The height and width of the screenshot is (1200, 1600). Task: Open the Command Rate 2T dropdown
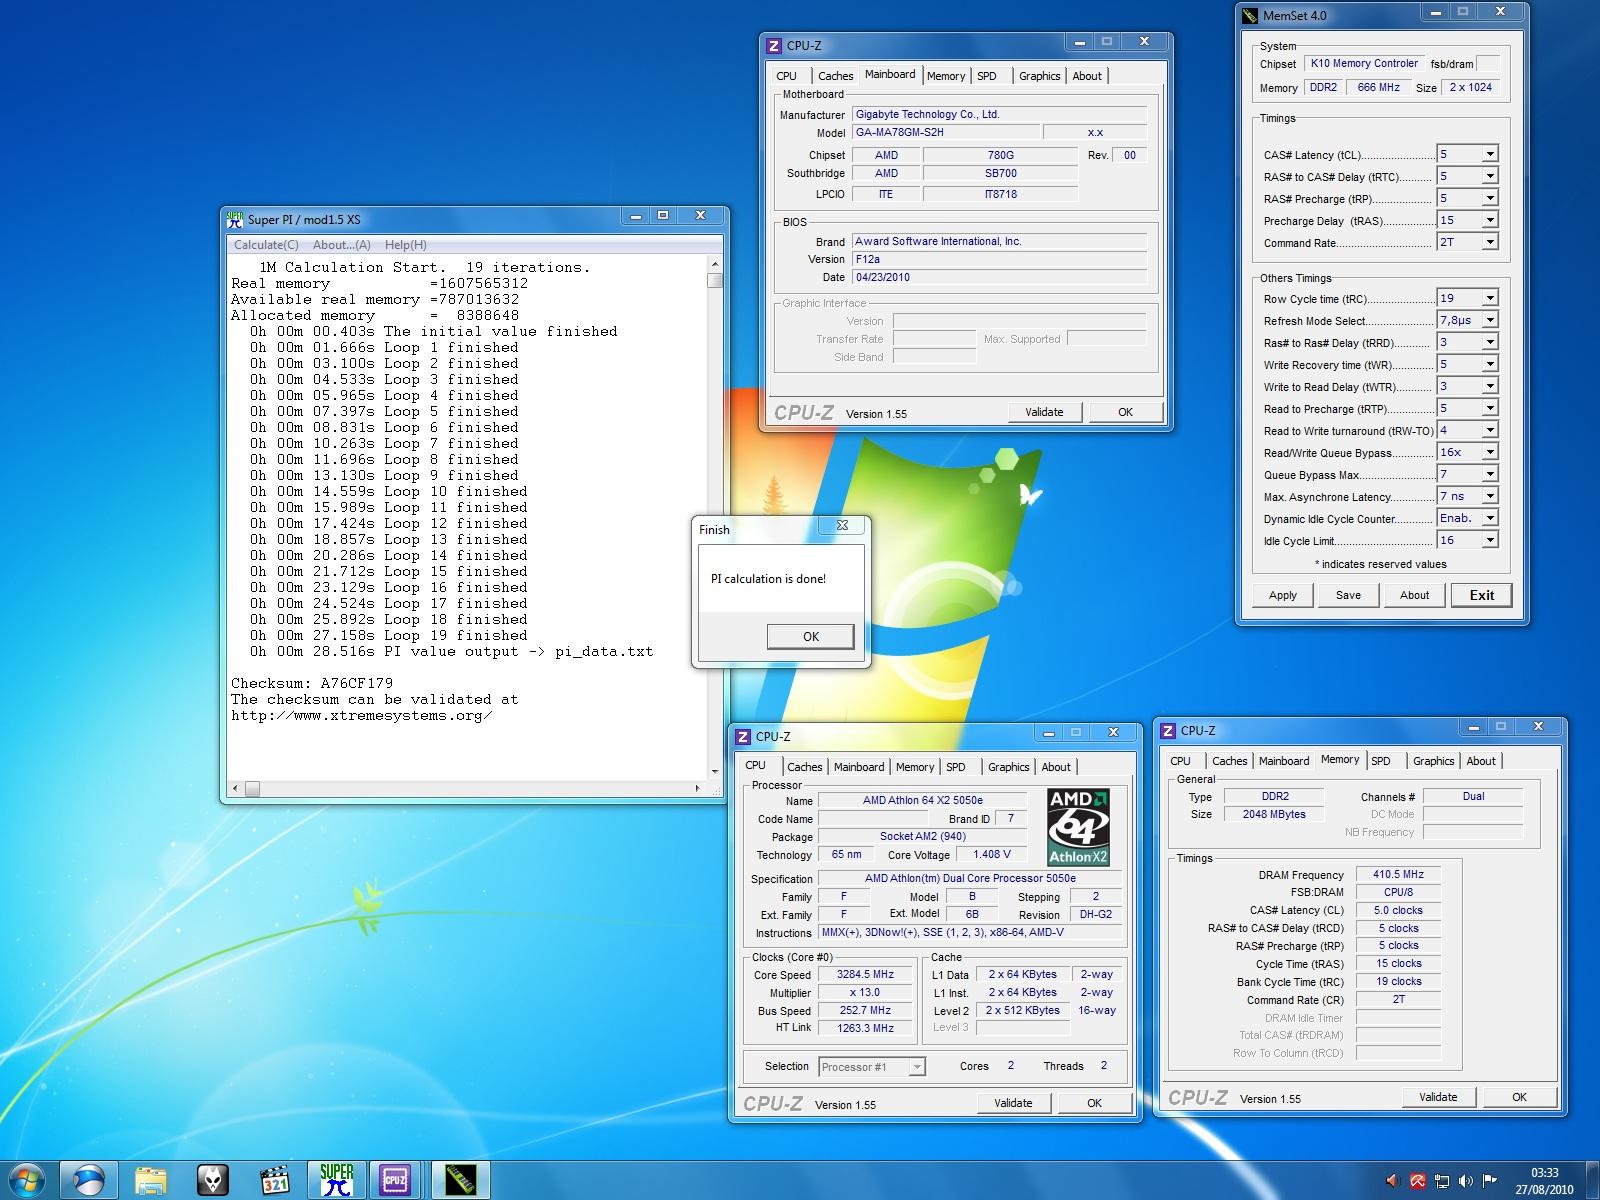[x=1490, y=242]
